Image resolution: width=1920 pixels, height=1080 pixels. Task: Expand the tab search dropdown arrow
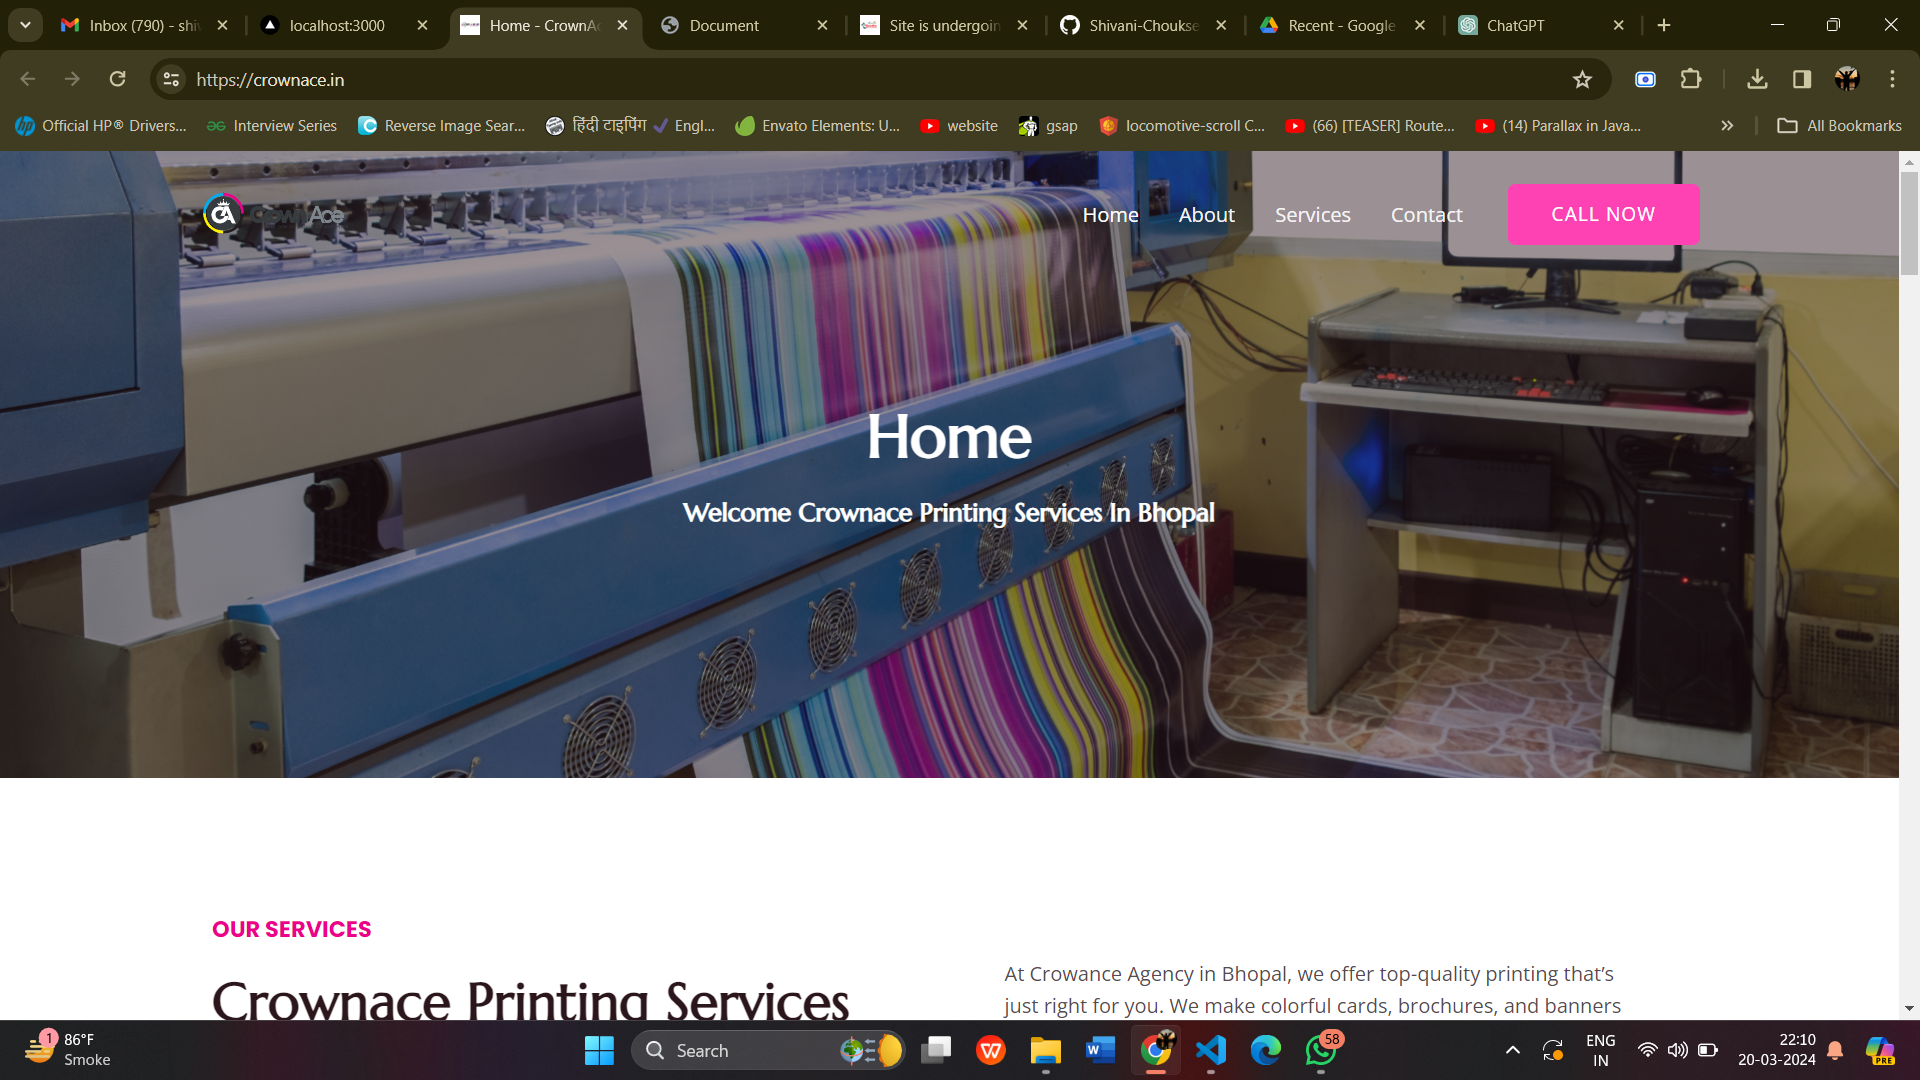[x=25, y=25]
